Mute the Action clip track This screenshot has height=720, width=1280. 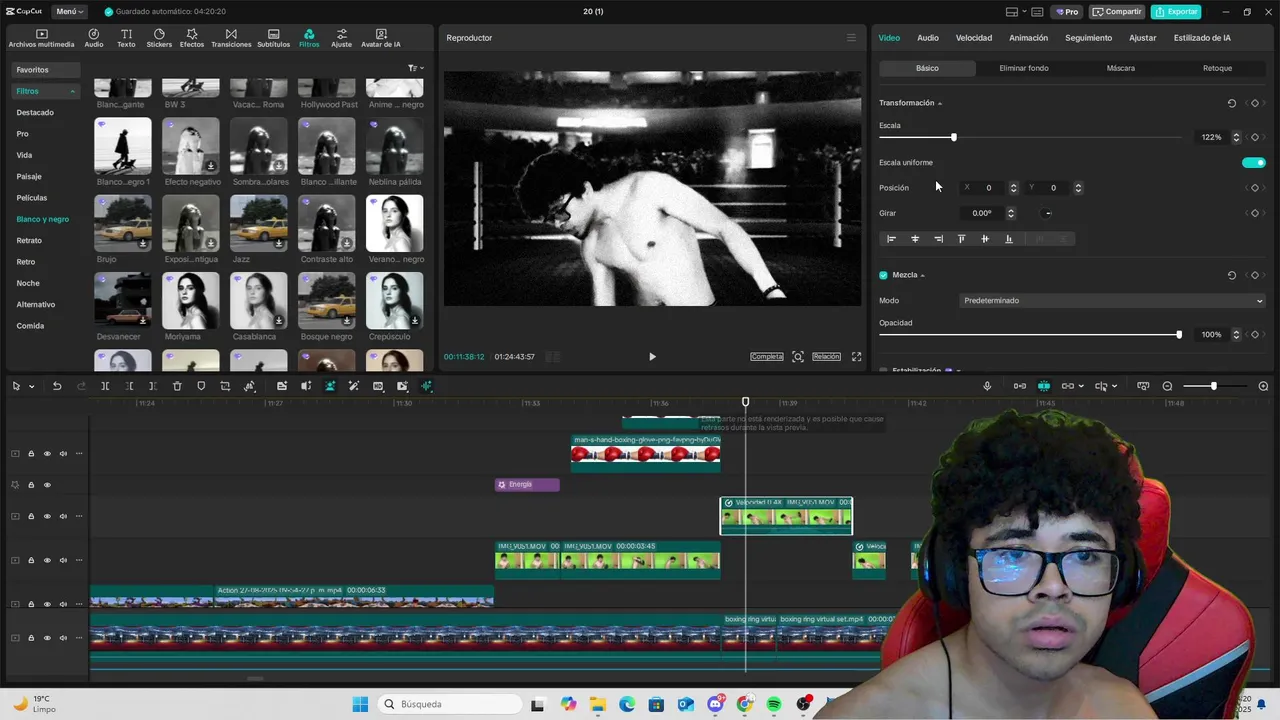63,604
